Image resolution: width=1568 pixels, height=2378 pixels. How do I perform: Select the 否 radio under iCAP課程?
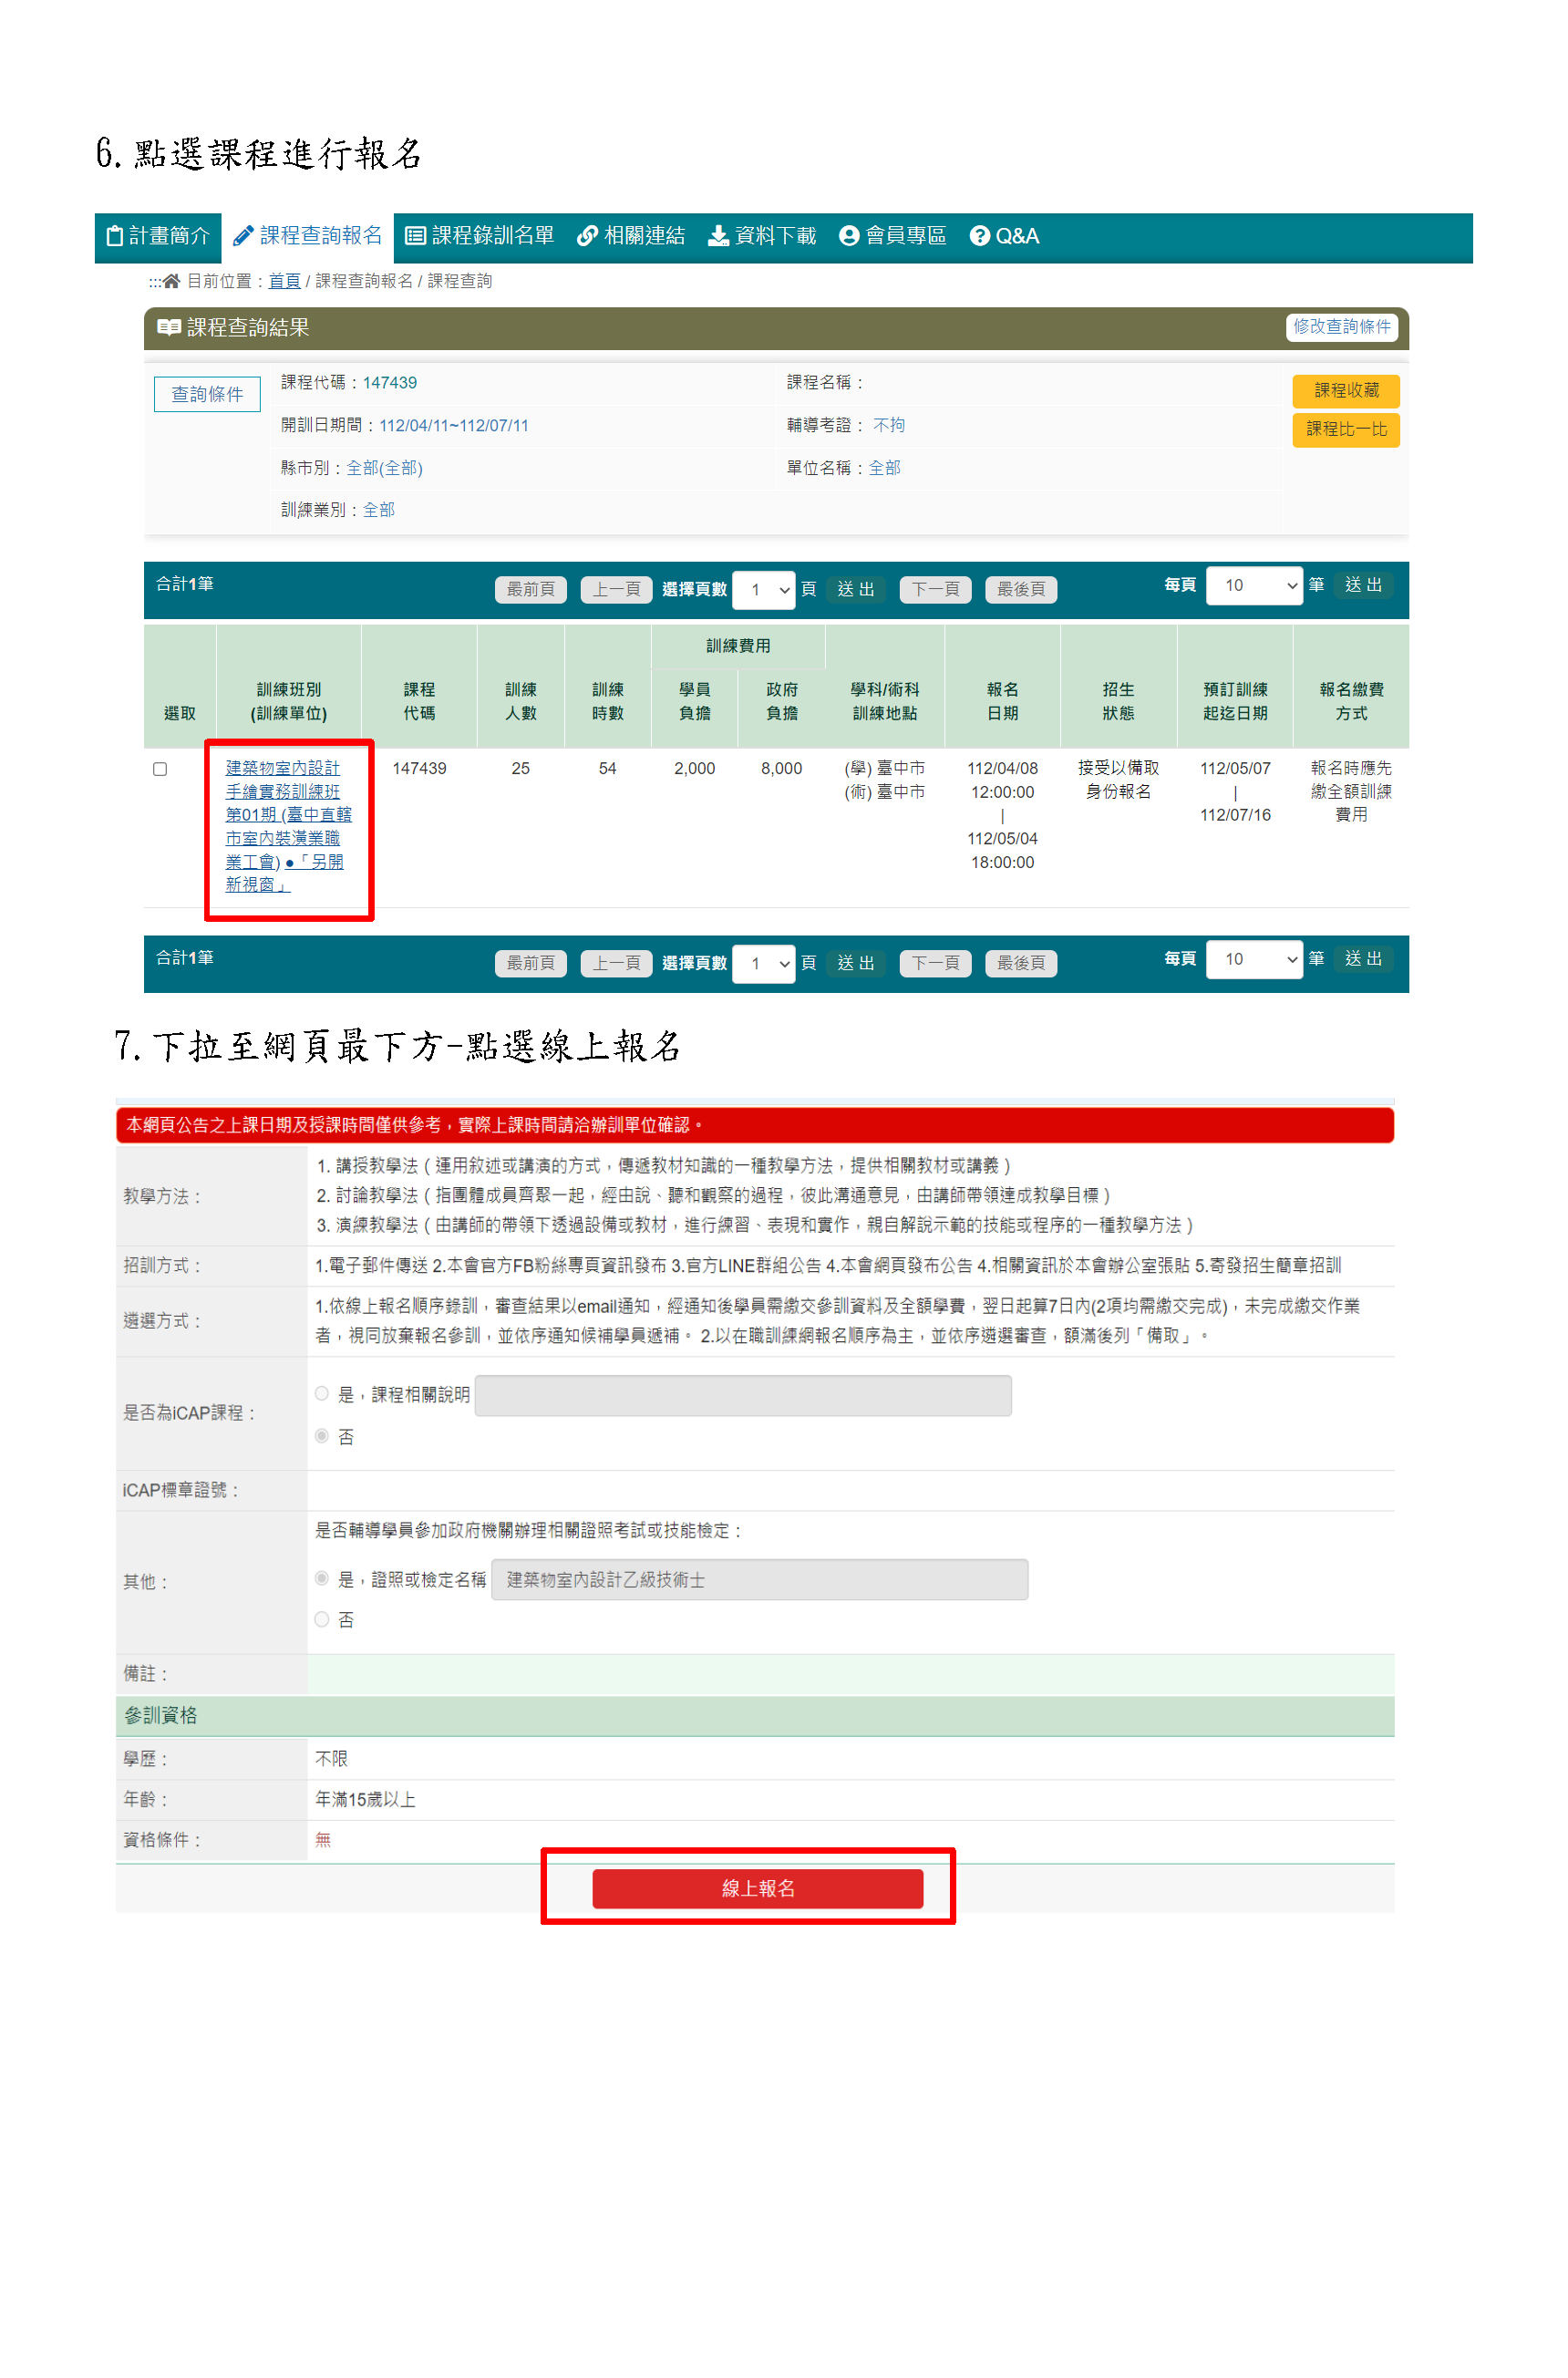(x=322, y=1436)
